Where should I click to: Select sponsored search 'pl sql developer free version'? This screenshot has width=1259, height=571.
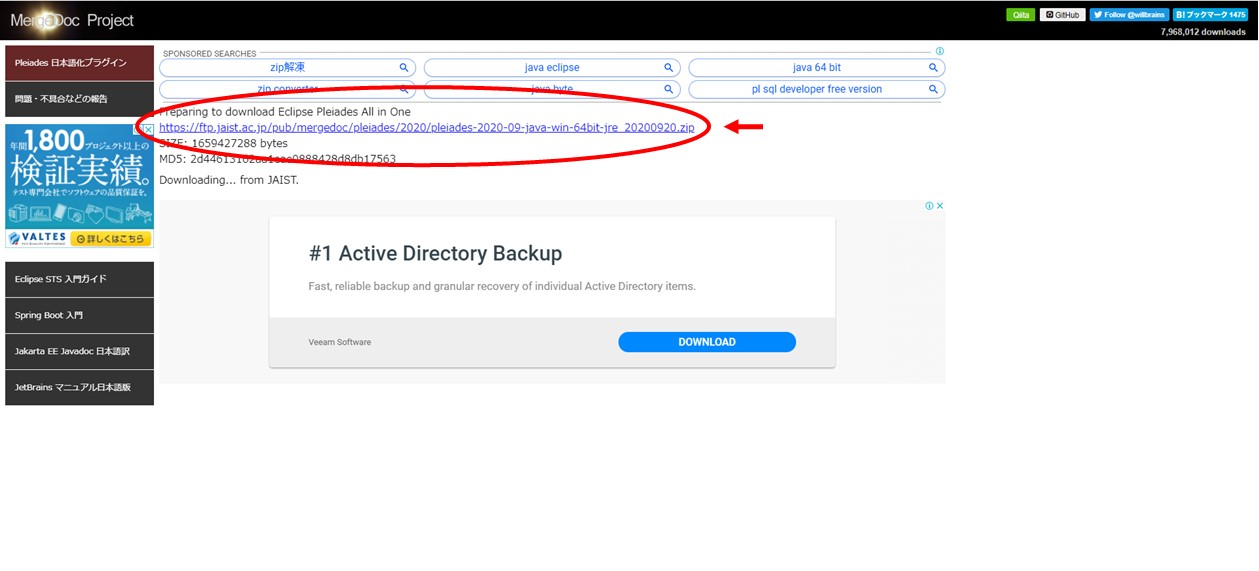[817, 89]
